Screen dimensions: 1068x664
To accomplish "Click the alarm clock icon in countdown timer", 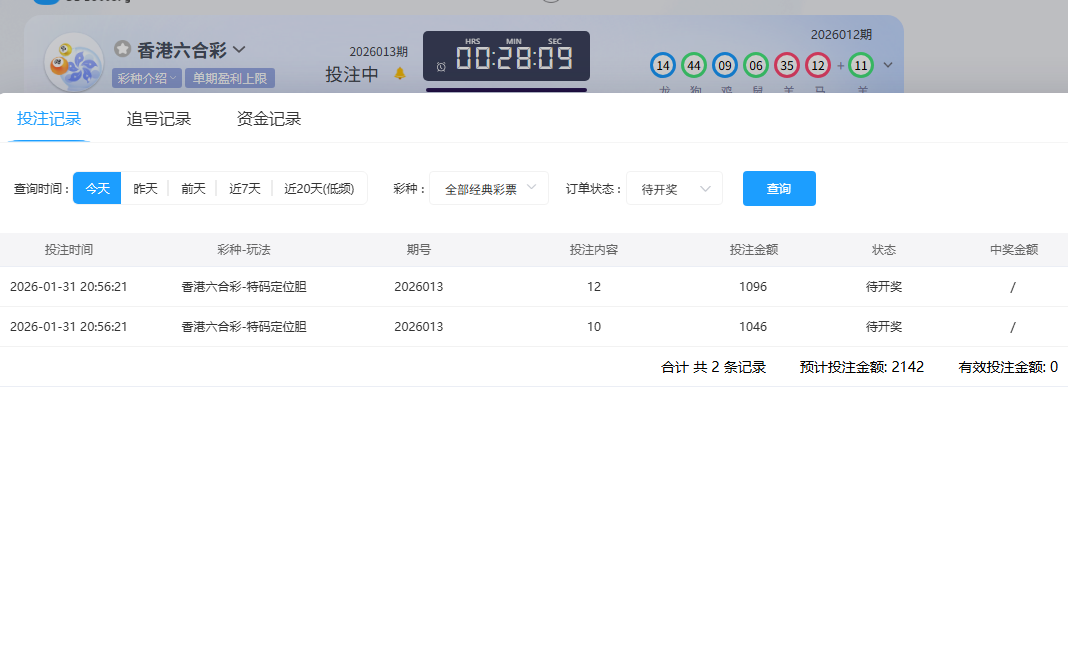I will (441, 67).
